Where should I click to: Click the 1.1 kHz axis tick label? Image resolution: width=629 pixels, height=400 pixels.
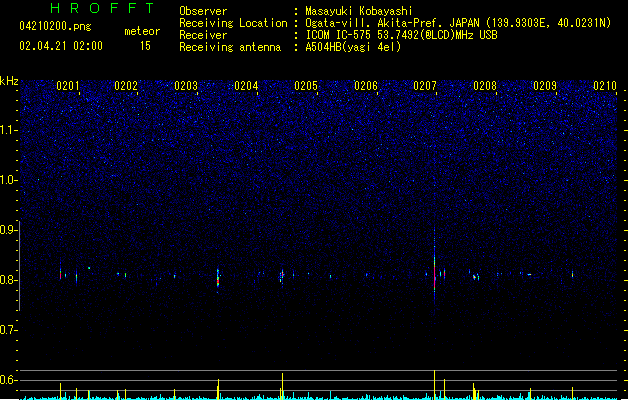coord(8,130)
